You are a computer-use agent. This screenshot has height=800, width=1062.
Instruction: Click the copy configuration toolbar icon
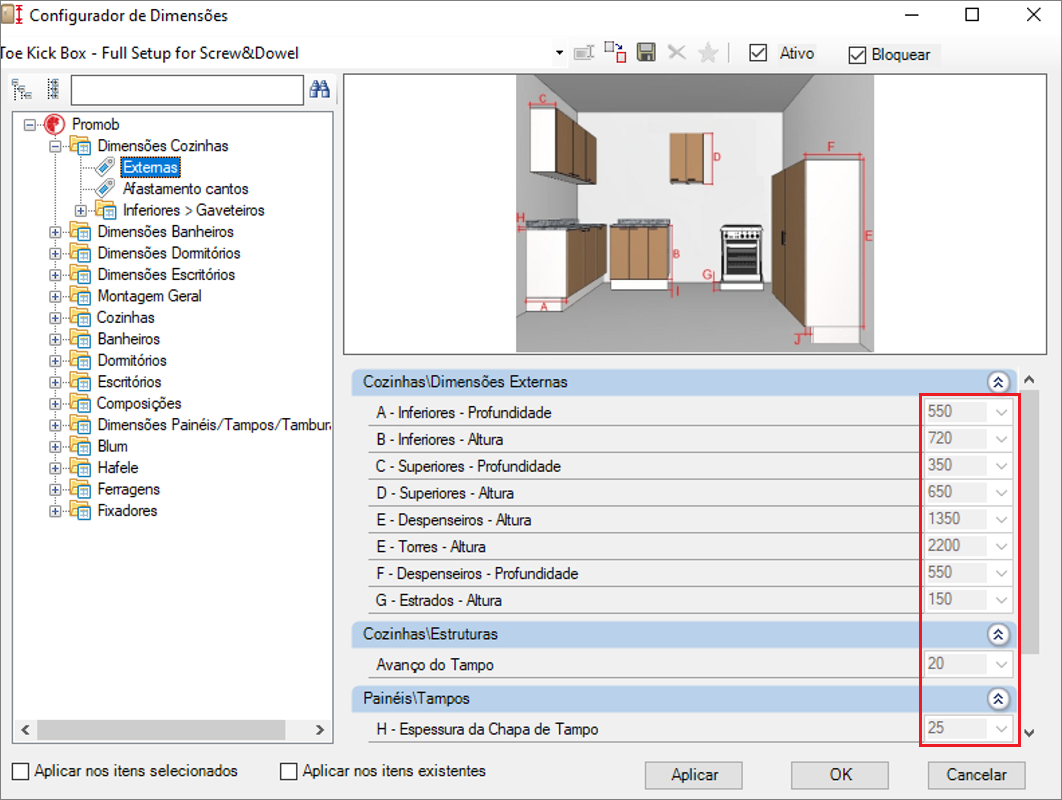click(x=615, y=53)
